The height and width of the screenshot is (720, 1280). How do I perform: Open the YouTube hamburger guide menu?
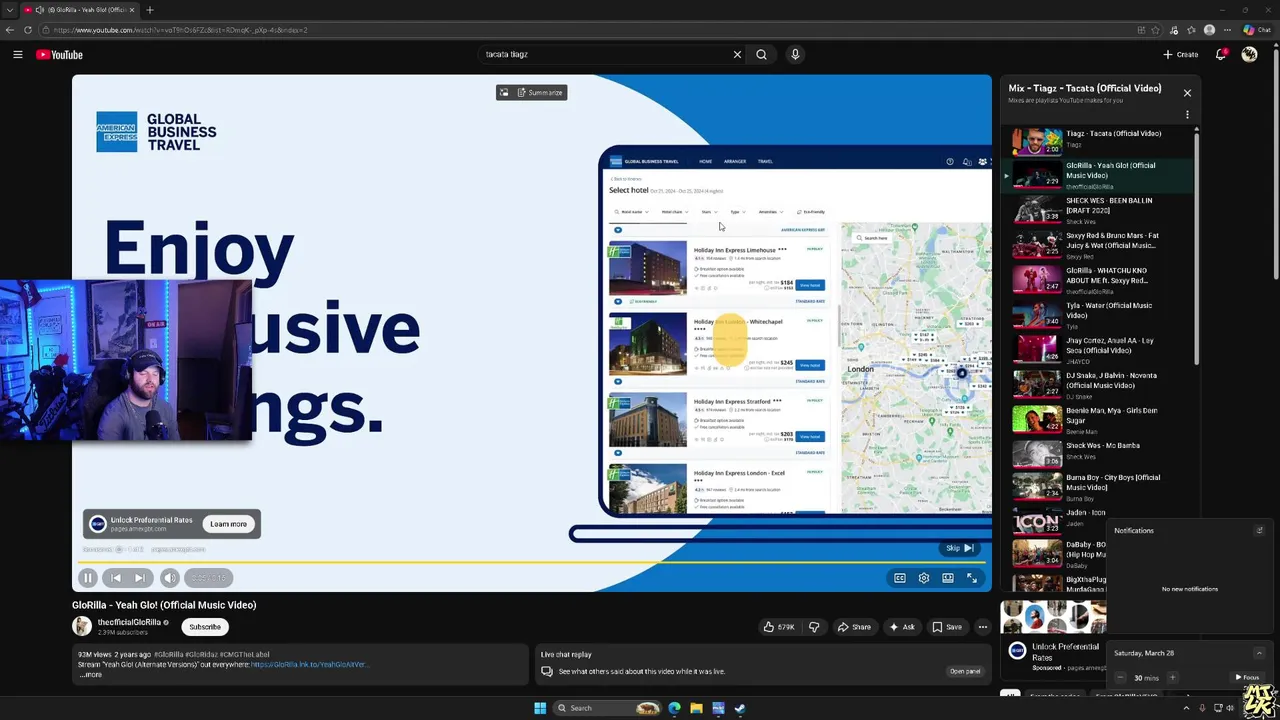(18, 55)
